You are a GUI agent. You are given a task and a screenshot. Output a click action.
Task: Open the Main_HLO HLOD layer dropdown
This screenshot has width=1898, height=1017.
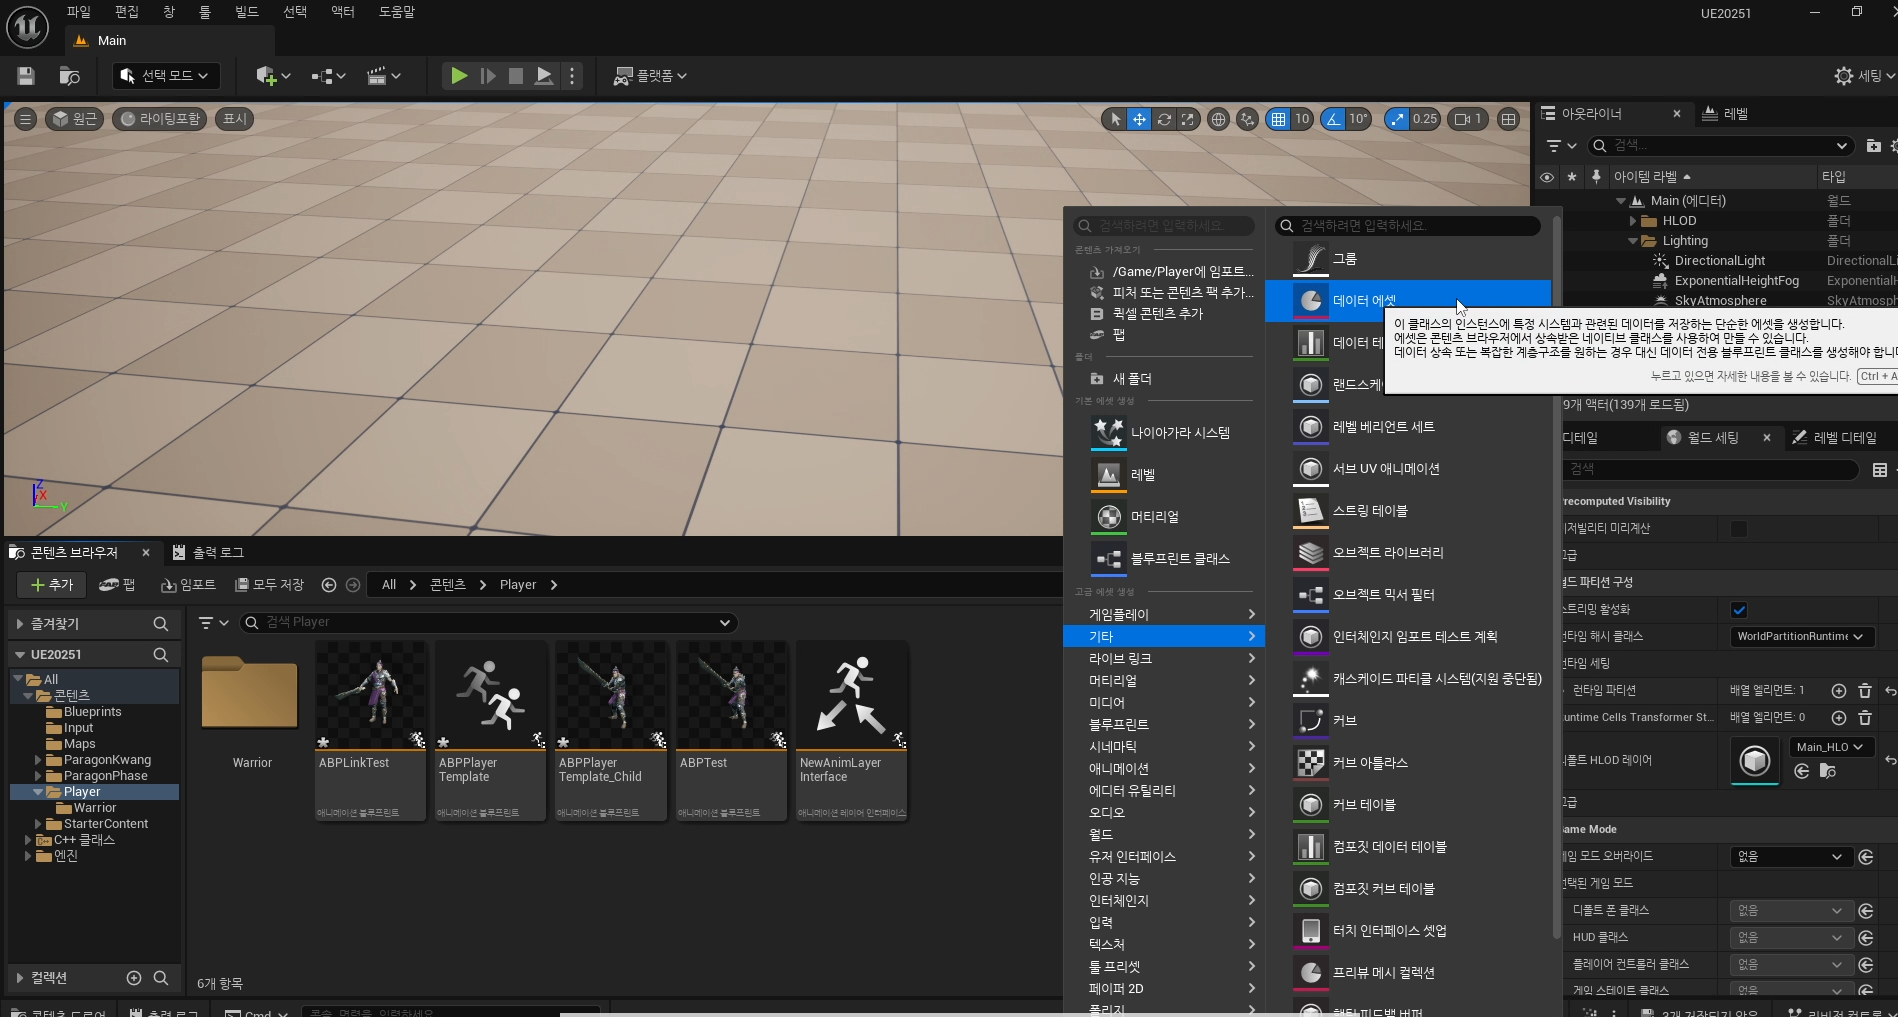[1829, 747]
